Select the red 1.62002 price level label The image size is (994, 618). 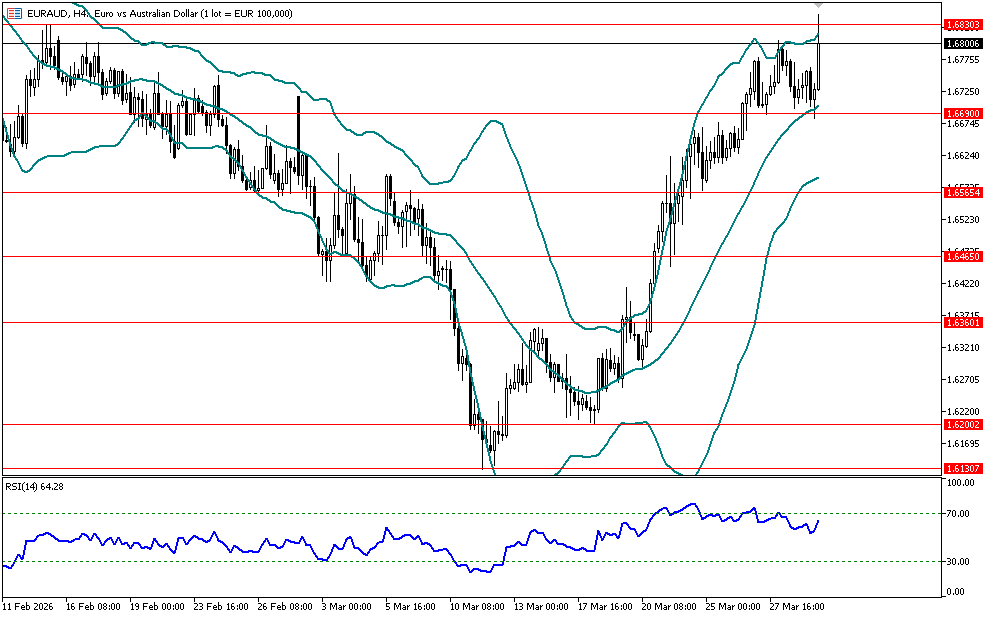coord(962,424)
